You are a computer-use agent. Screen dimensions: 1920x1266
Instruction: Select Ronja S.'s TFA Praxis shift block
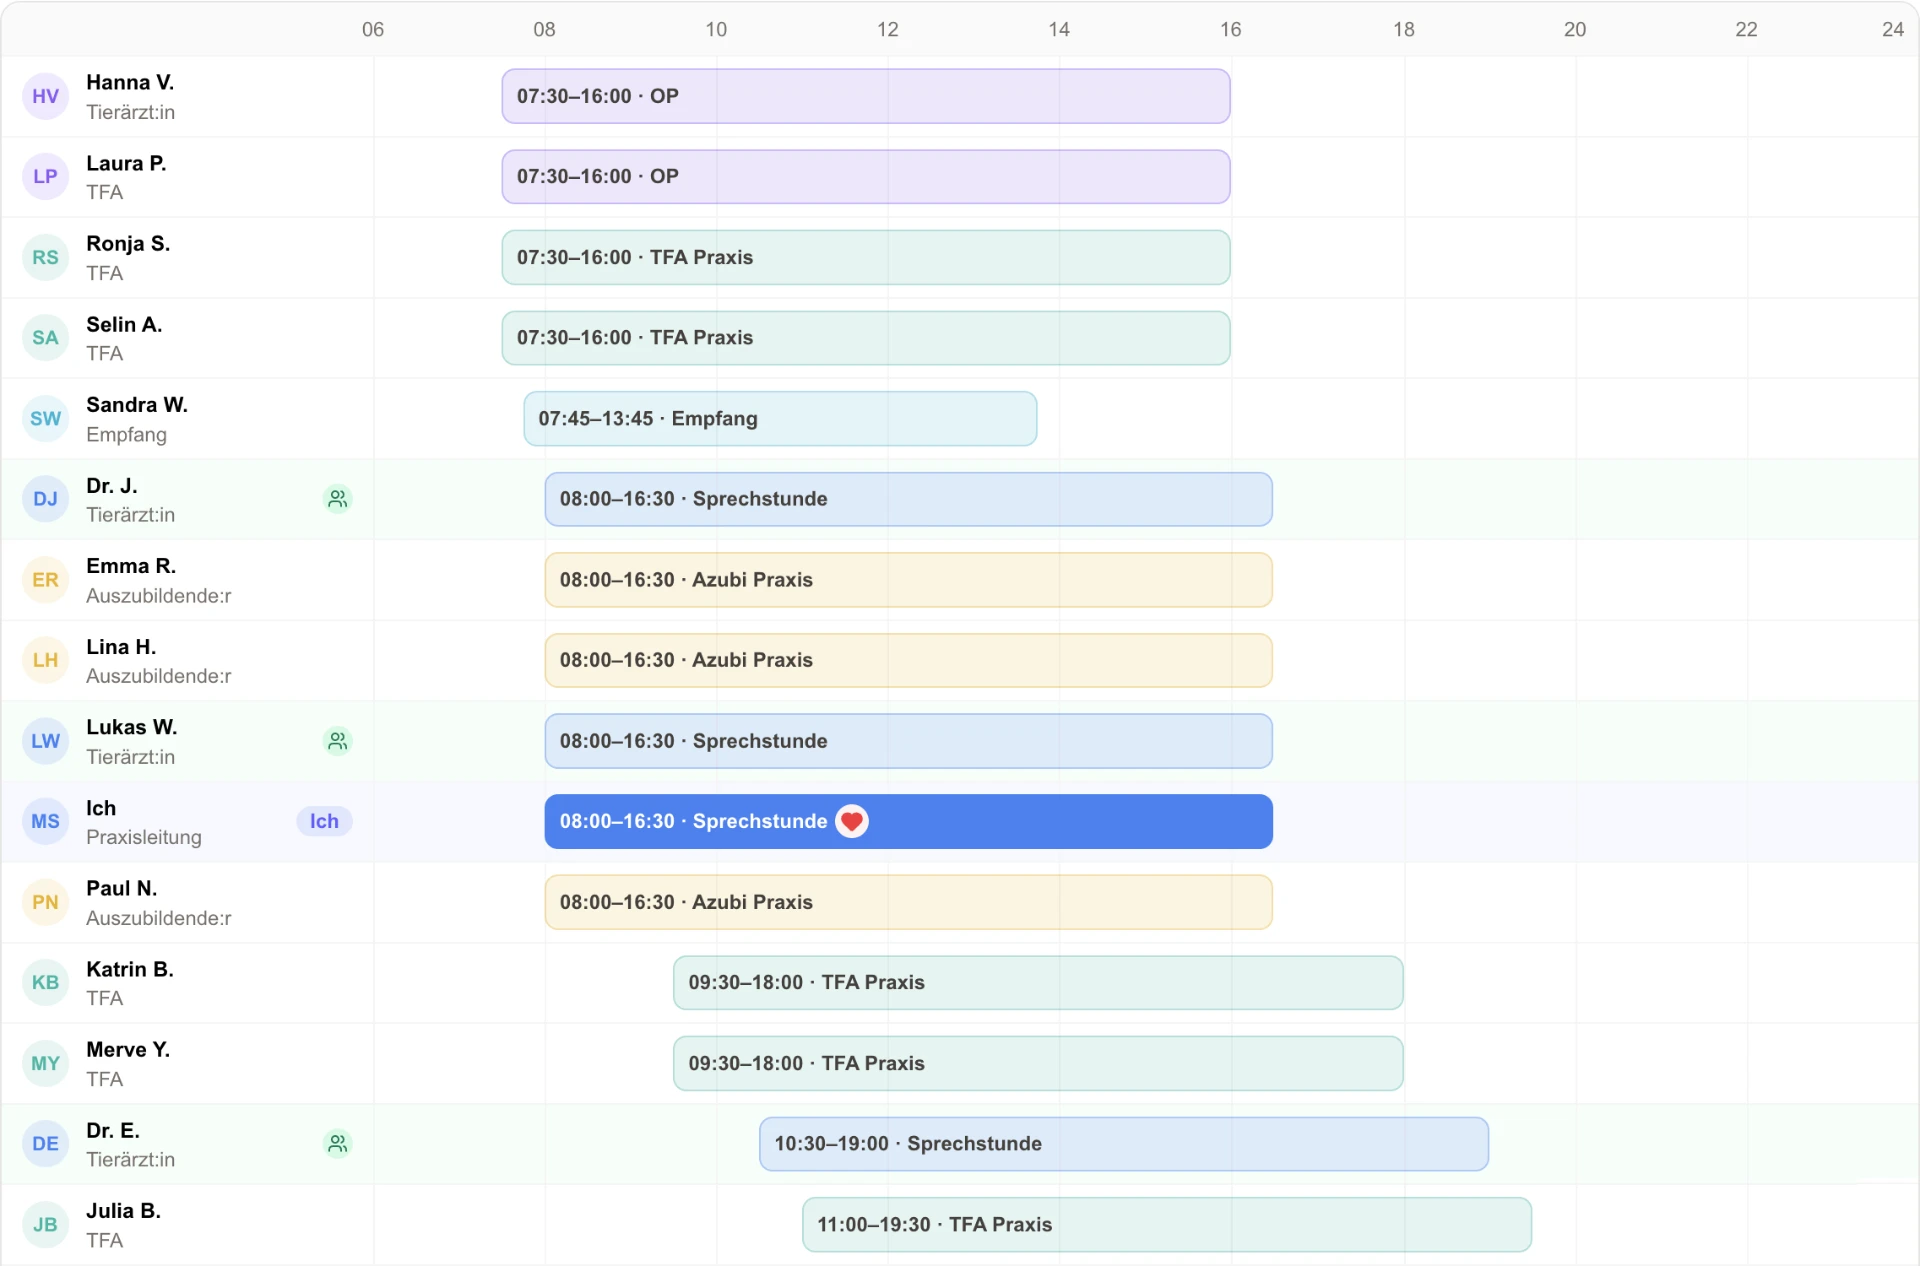pos(866,257)
